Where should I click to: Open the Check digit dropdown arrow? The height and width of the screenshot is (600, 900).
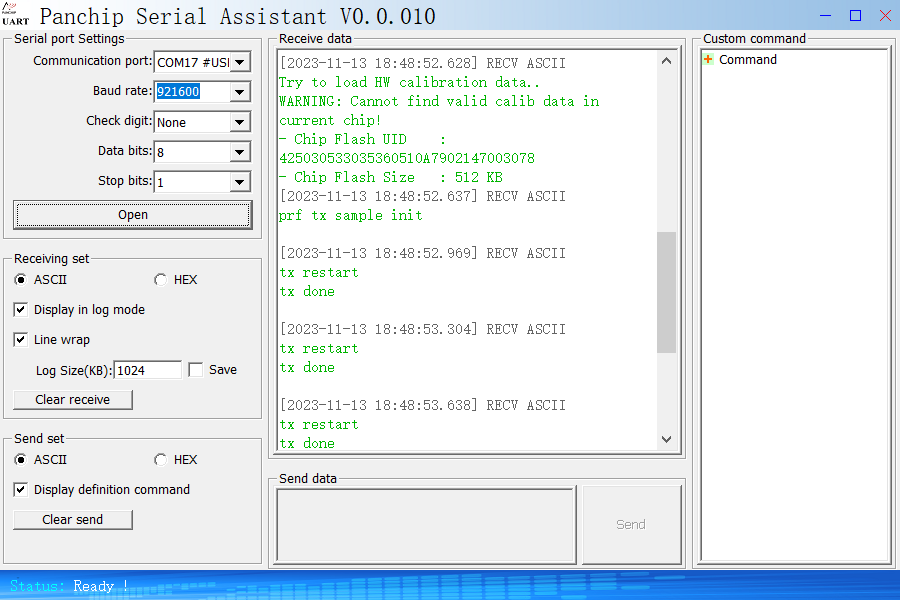[x=240, y=122]
